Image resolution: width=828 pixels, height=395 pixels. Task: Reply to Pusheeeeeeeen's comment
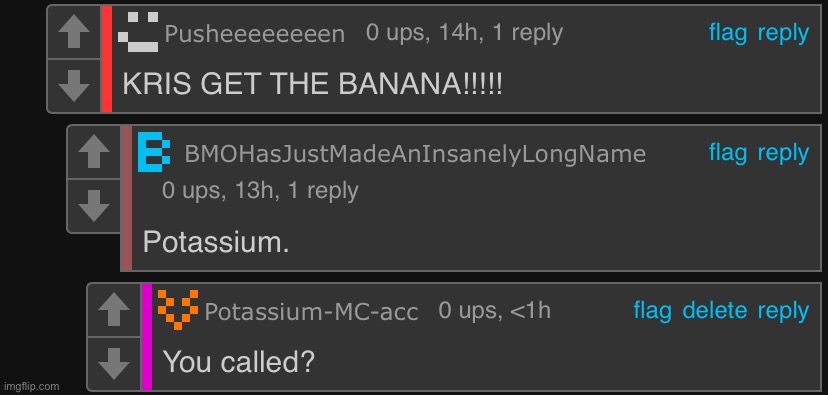pyautogui.click(x=783, y=33)
